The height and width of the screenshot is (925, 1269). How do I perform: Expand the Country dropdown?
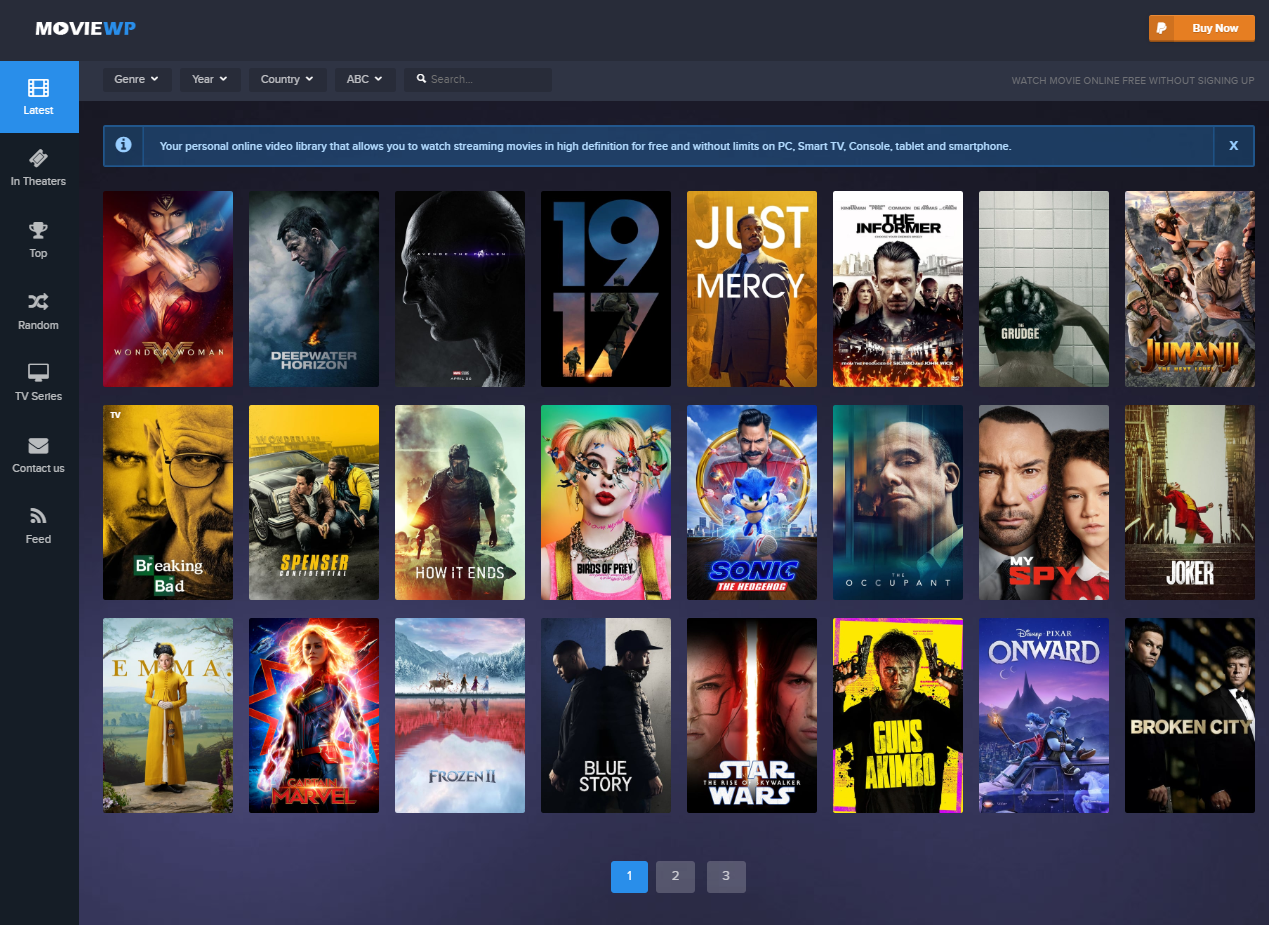pos(287,79)
